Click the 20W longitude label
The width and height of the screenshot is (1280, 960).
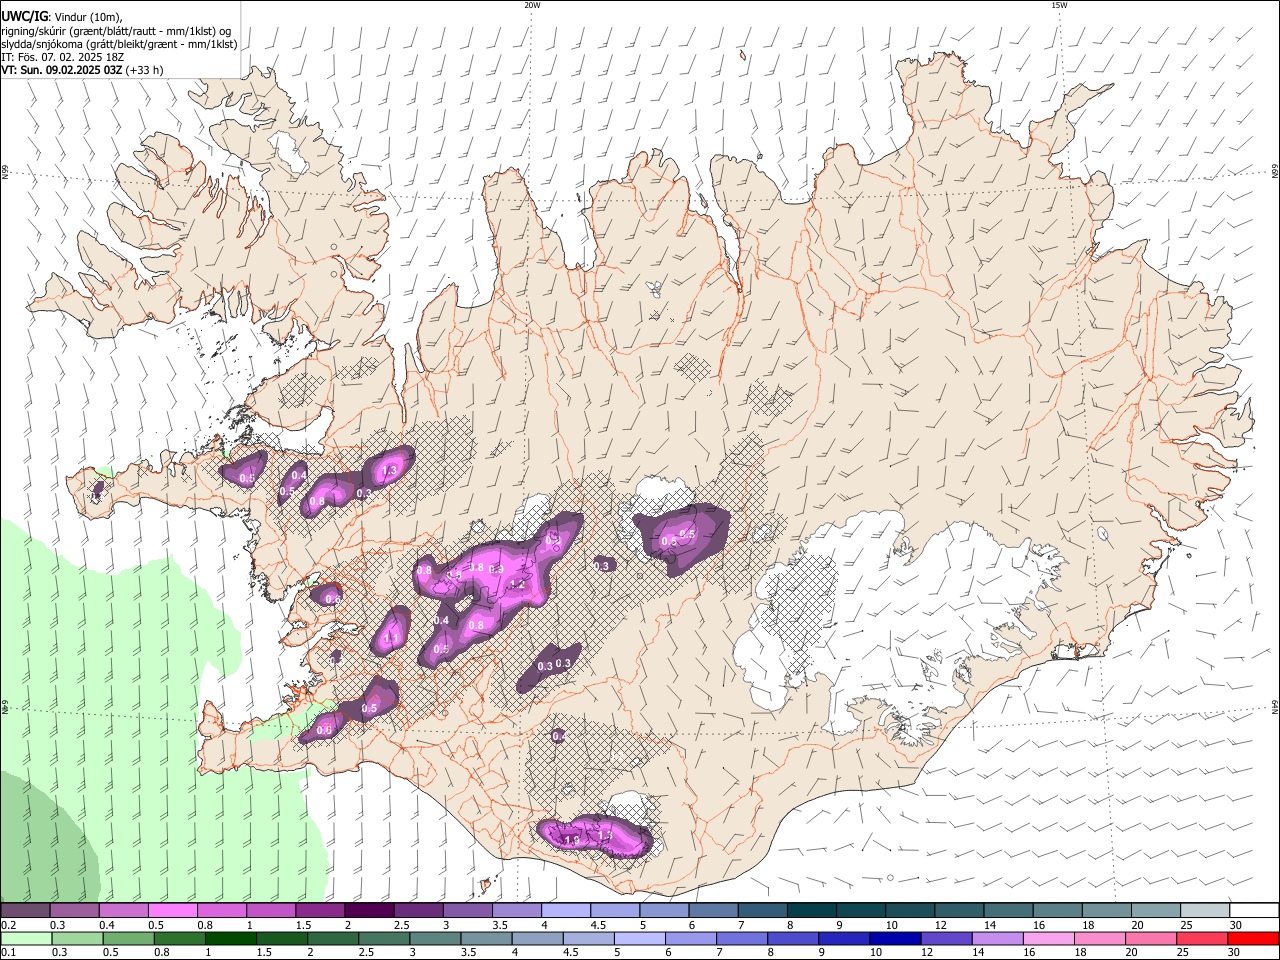(532, 5)
